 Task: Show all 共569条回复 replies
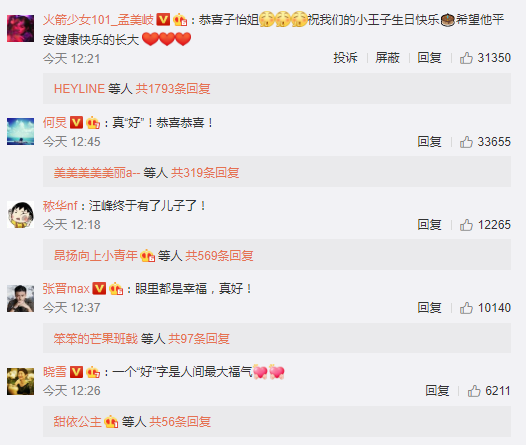pyautogui.click(x=219, y=256)
